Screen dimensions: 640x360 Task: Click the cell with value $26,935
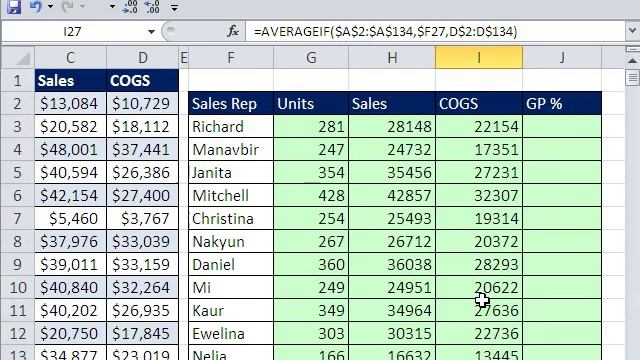click(x=142, y=310)
